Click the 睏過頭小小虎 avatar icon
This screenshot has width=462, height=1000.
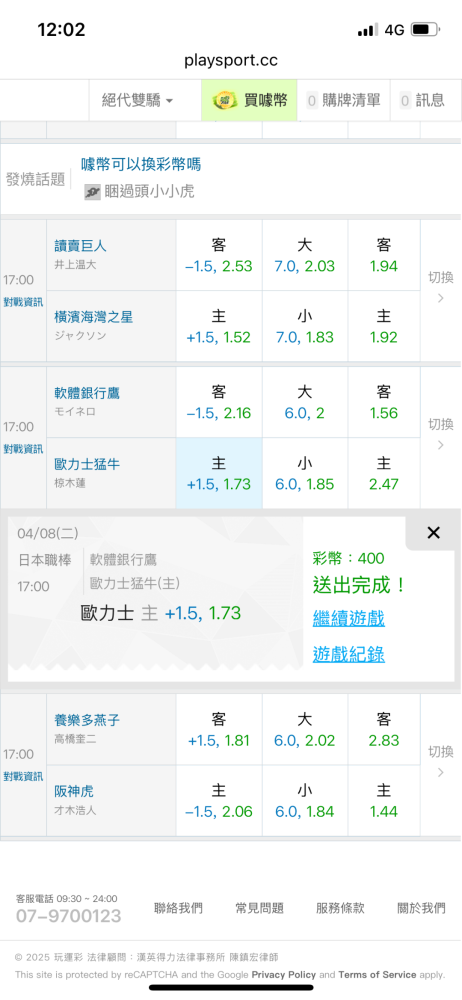(x=93, y=191)
